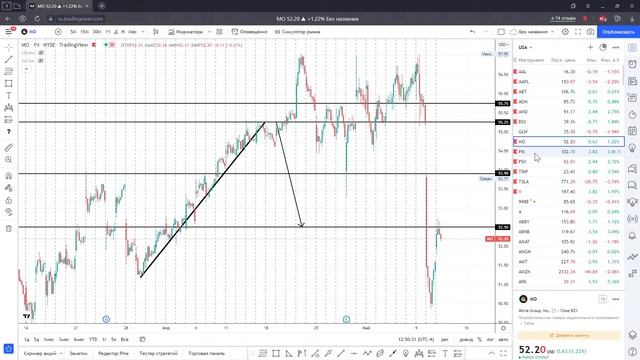640x360 pixels.
Task: Set the date range to YTD
Action: (x=93, y=340)
